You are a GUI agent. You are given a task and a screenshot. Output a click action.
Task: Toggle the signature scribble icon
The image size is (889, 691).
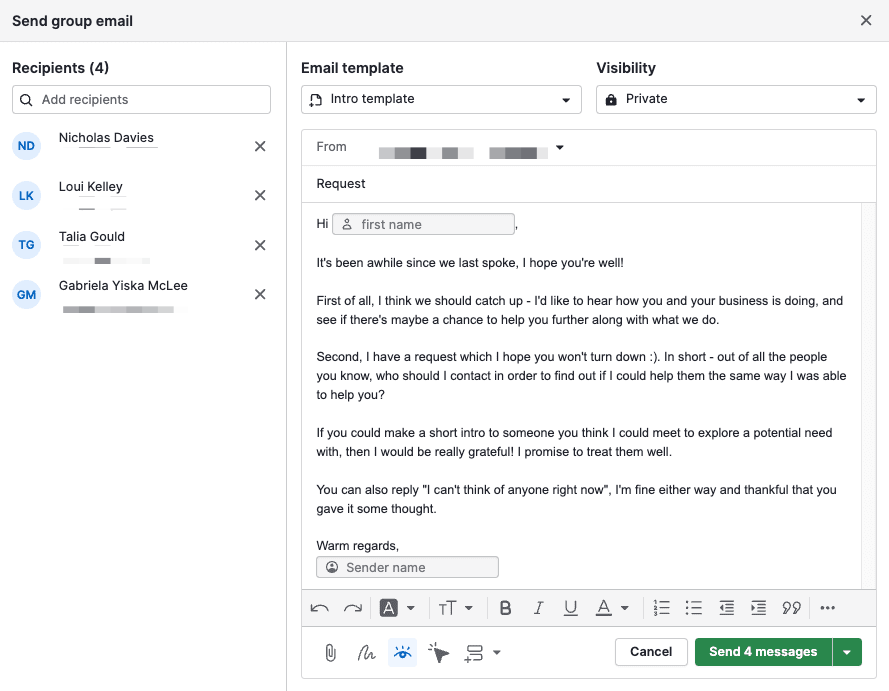click(366, 652)
